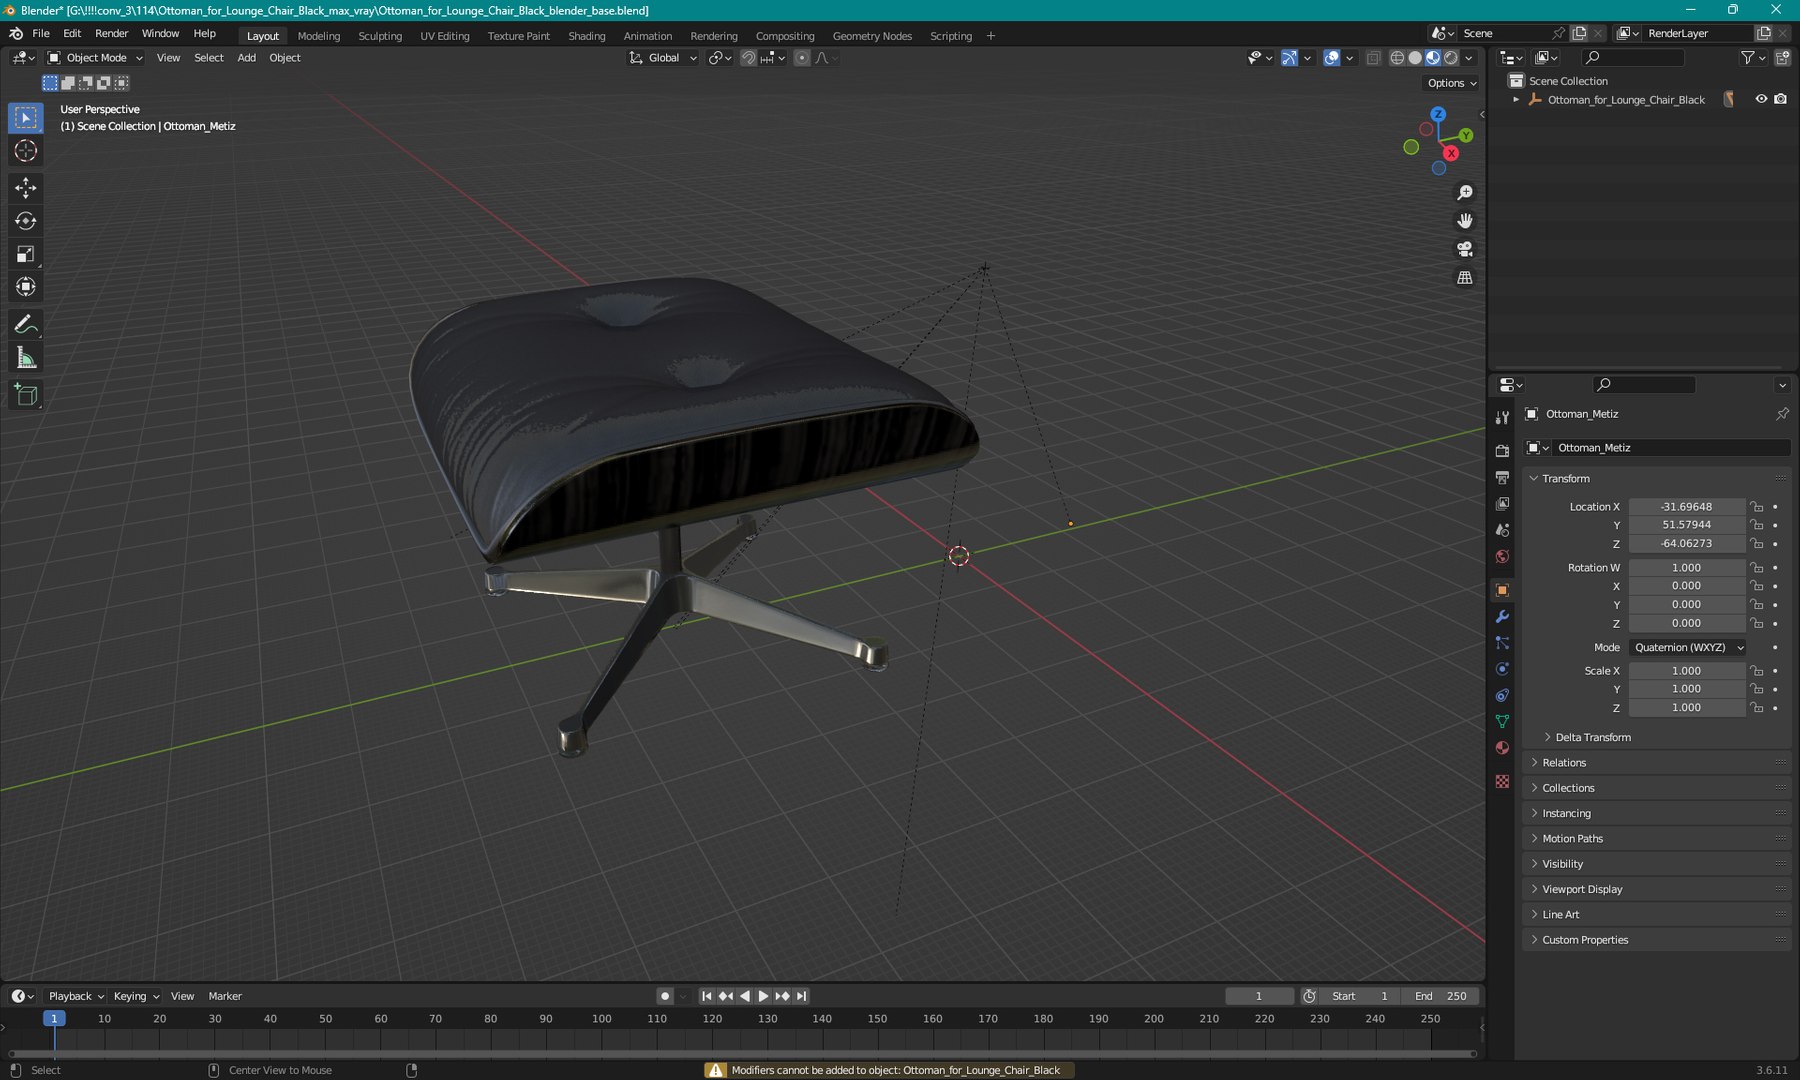
Task: Toggle the camera view icon
Action: (1465, 249)
